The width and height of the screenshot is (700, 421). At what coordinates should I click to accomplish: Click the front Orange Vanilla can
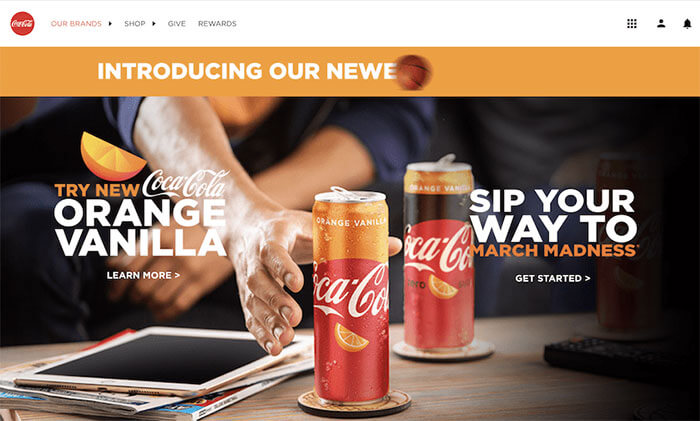[351, 296]
